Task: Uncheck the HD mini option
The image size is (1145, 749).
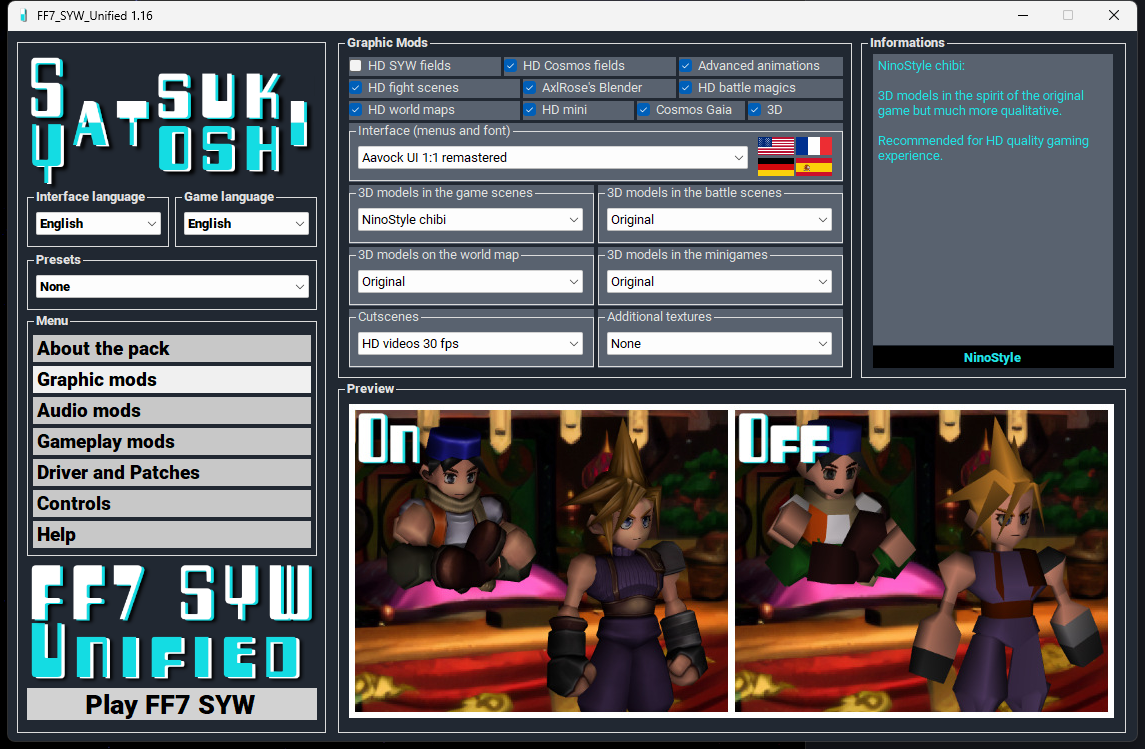Action: [x=529, y=110]
